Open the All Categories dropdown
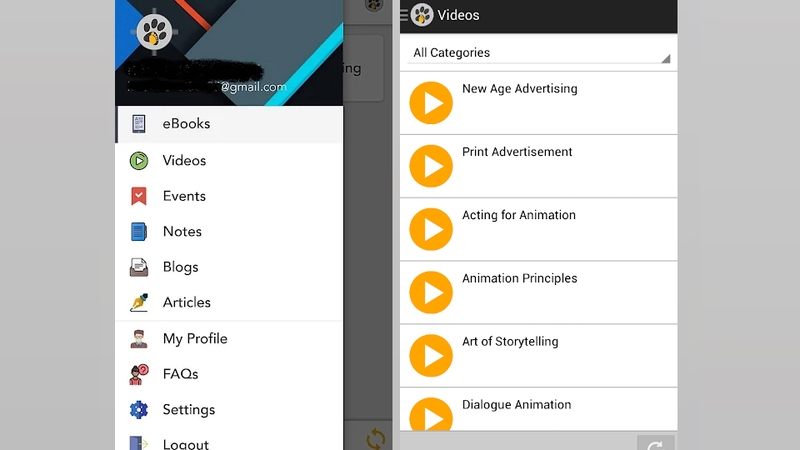This screenshot has height=450, width=800. pyautogui.click(x=539, y=53)
